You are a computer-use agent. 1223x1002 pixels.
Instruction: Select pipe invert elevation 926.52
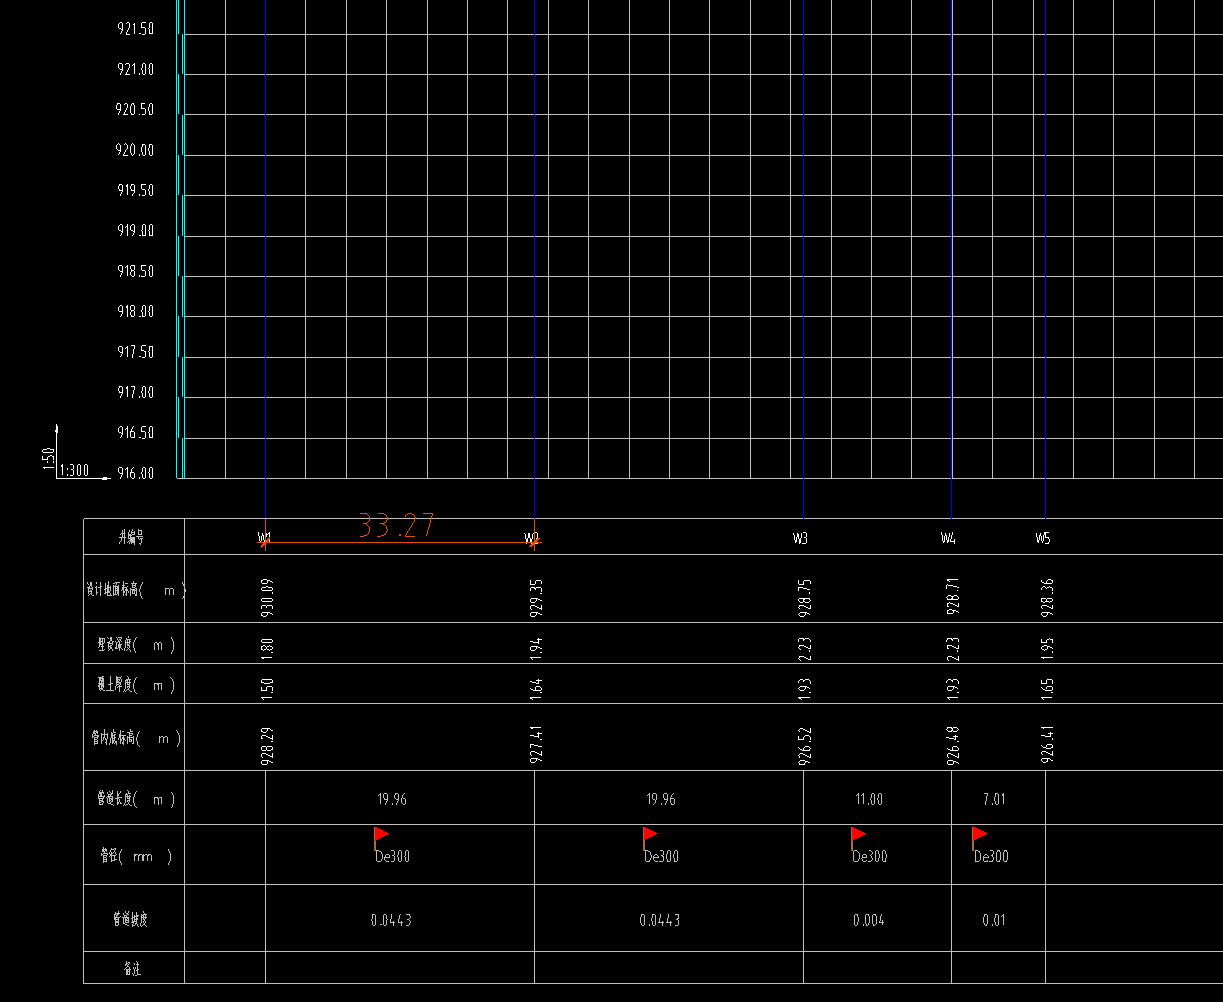[x=805, y=745]
